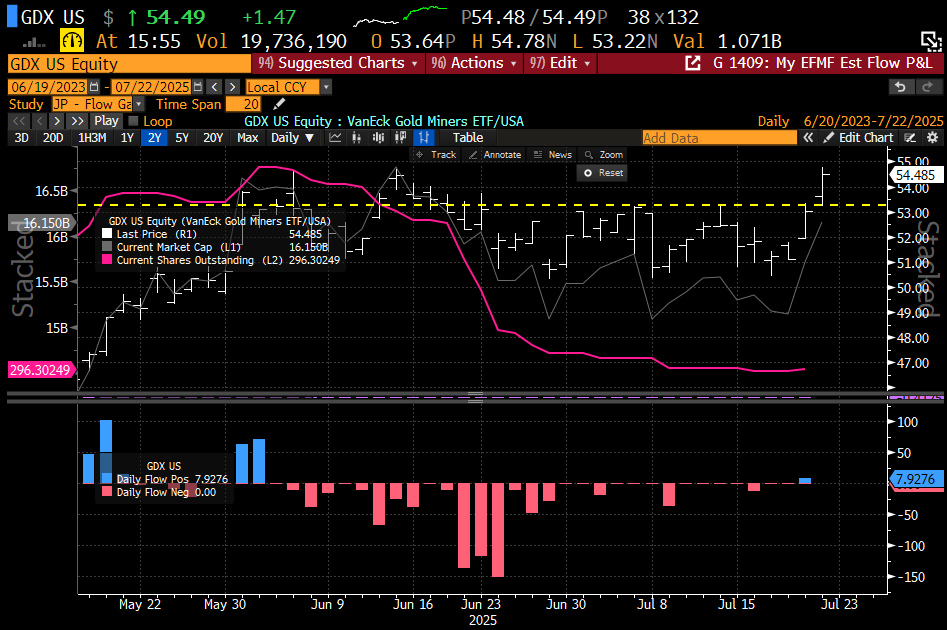Open the Local CCY currency dropdown
Image resolution: width=947 pixels, height=630 pixels.
[x=326, y=87]
